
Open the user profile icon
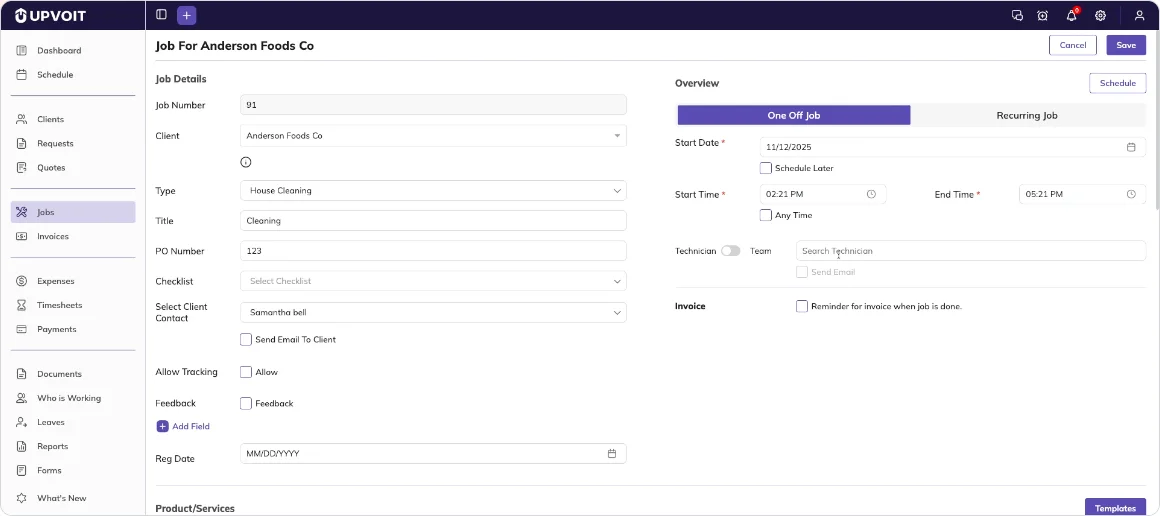point(1139,16)
